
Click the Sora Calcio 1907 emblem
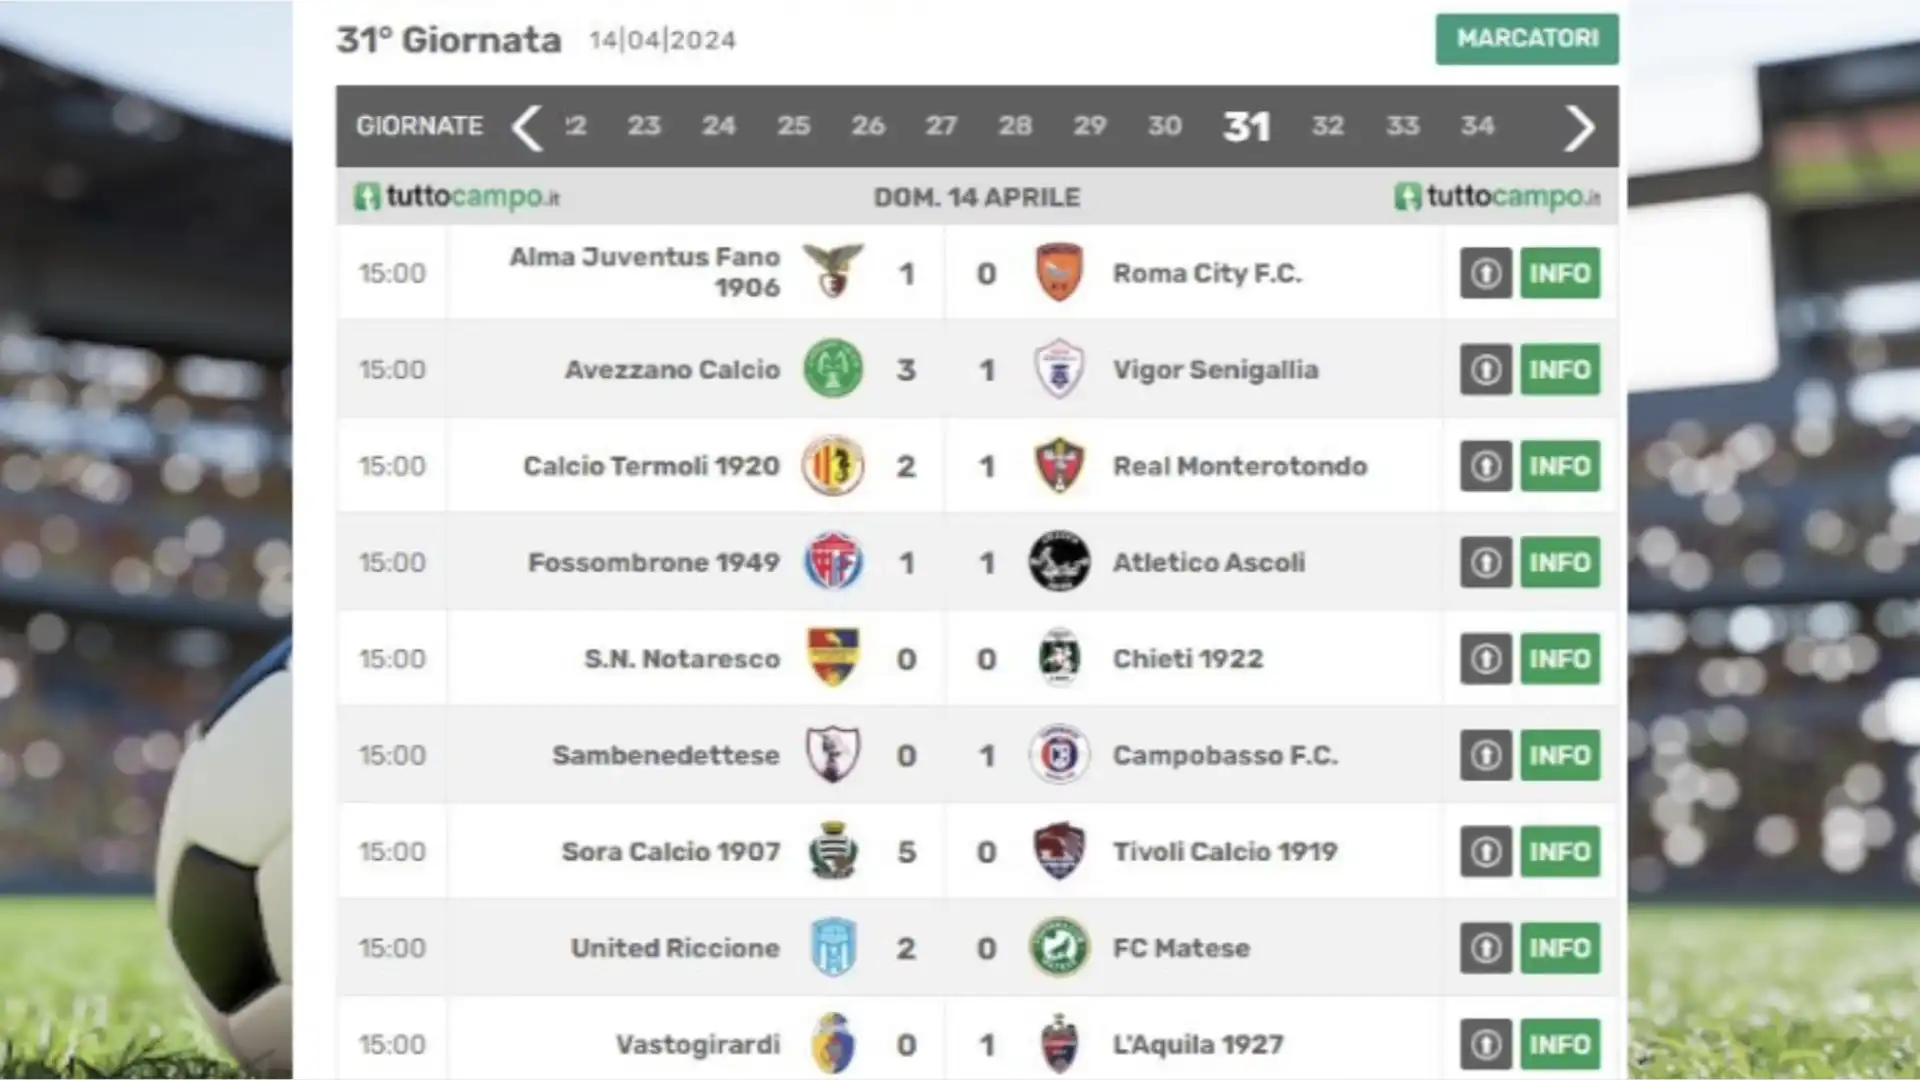coord(833,851)
